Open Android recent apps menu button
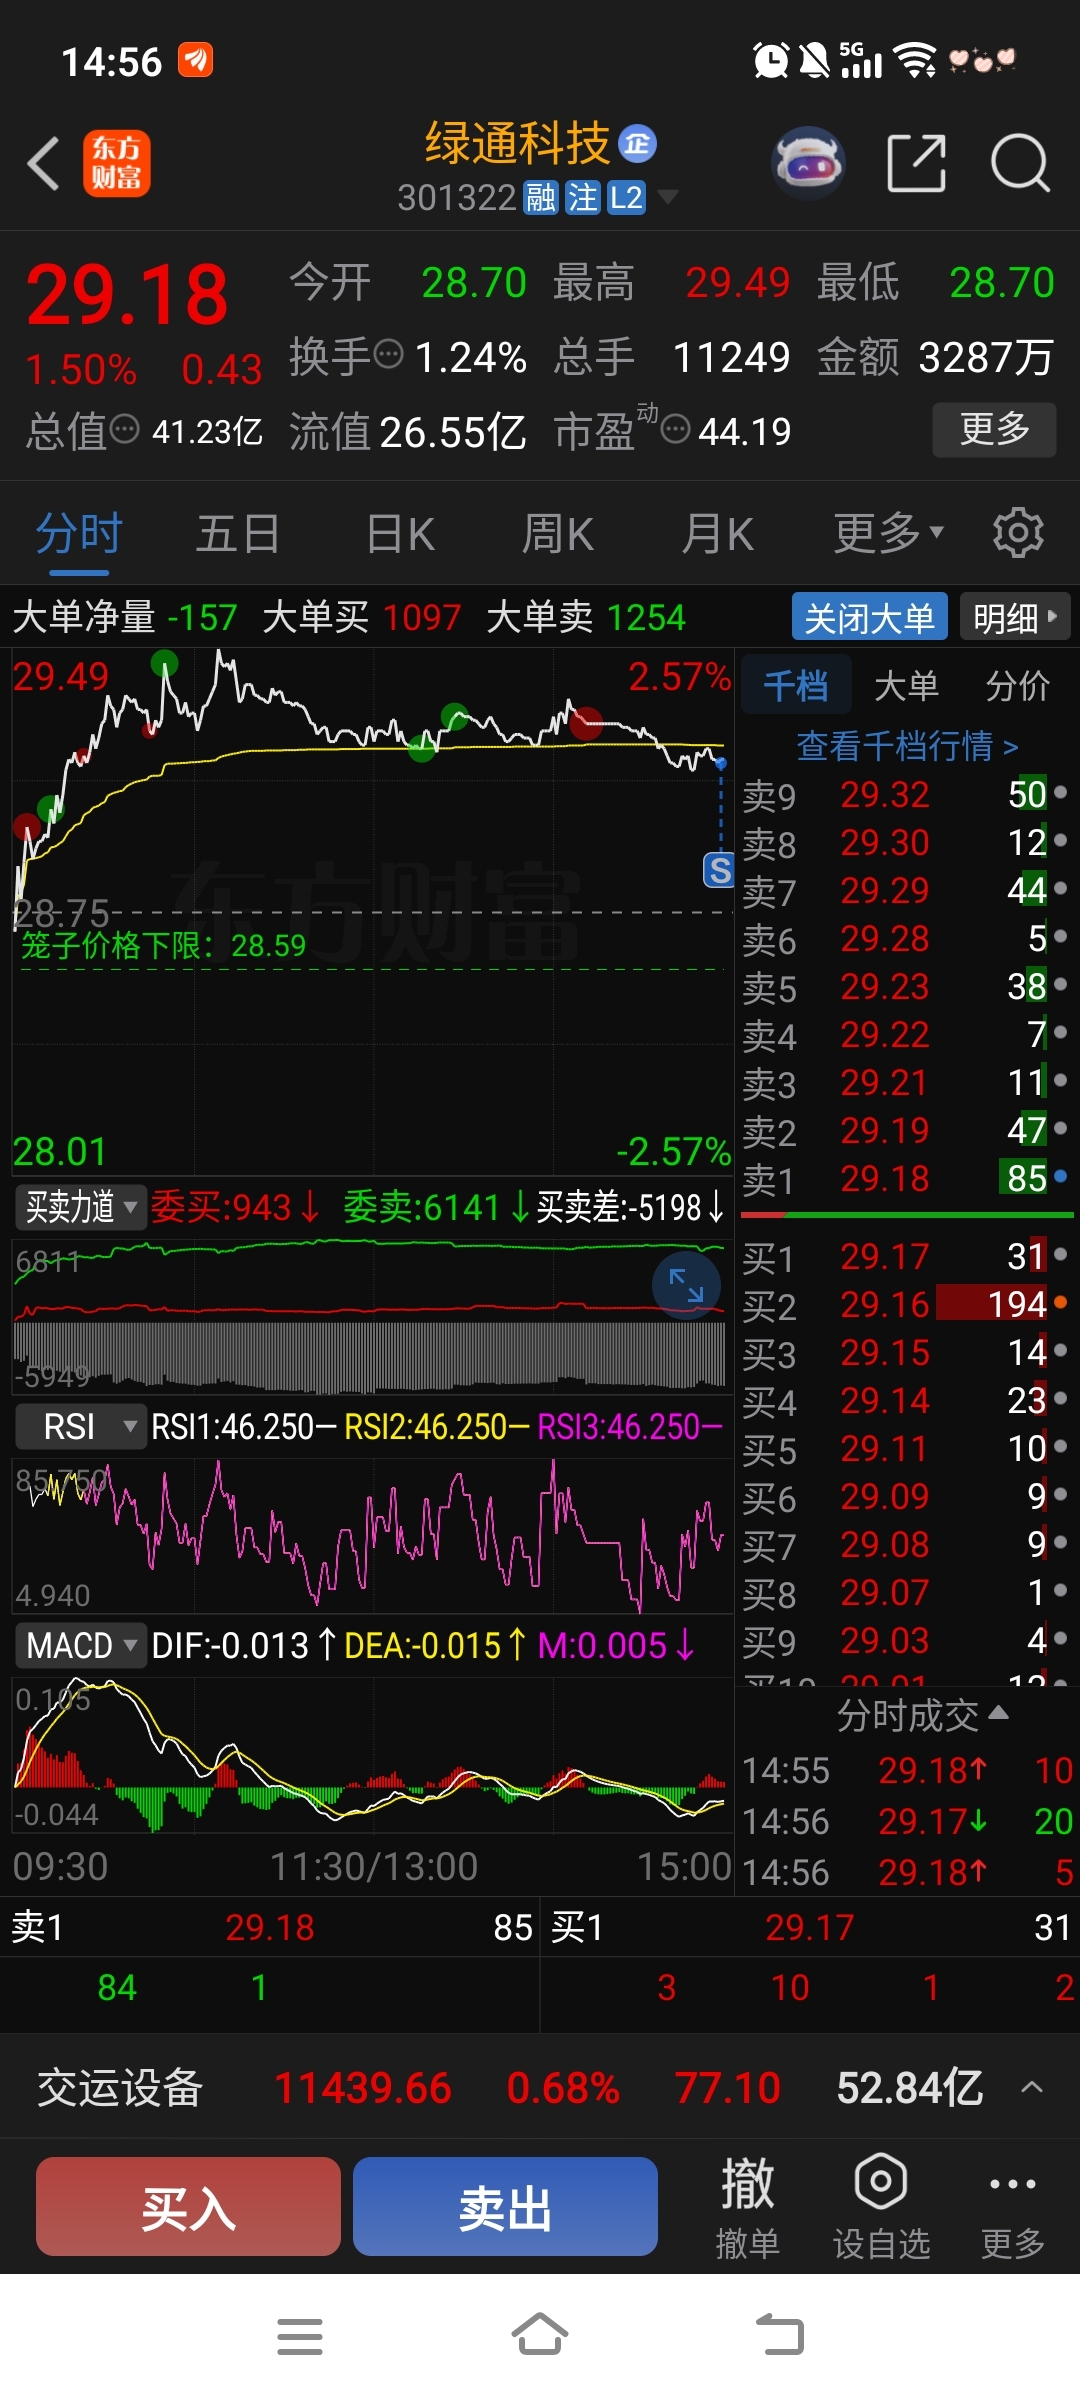Viewport: 1080px width, 2400px height. point(300,2337)
